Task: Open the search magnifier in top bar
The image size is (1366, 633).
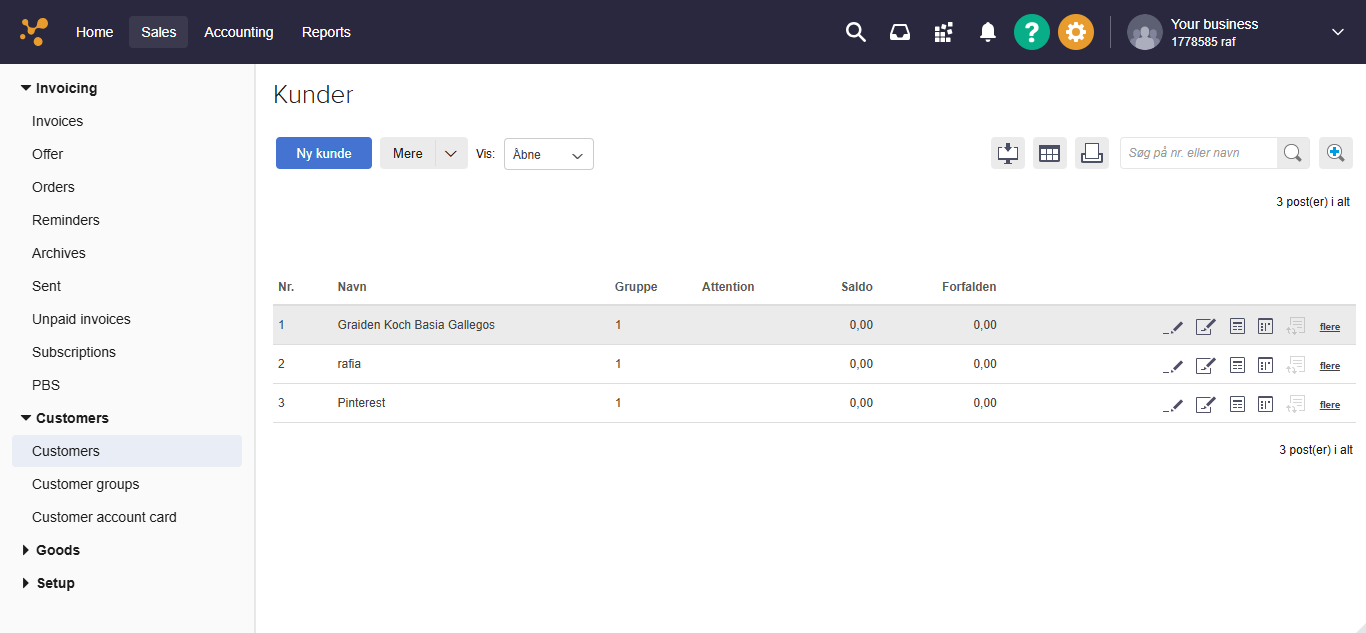Action: pos(855,32)
